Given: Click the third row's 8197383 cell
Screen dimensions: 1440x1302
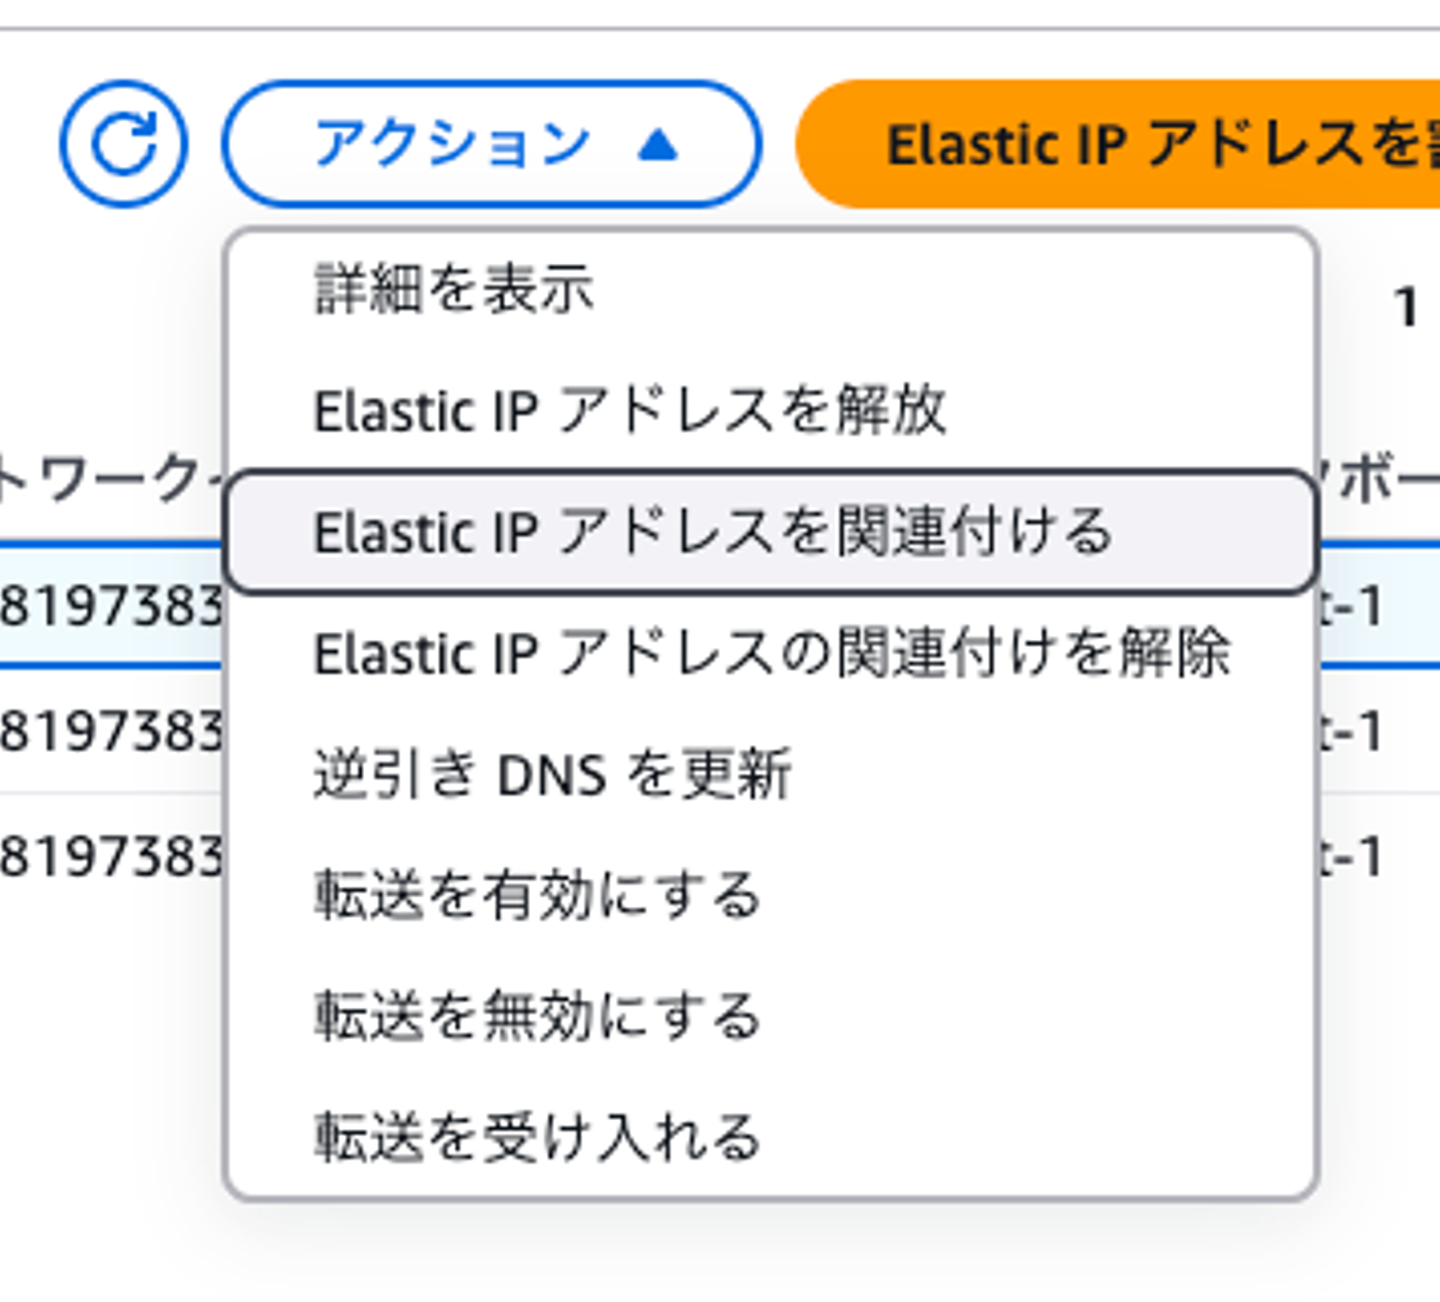Looking at the screenshot, I should coord(110,856).
